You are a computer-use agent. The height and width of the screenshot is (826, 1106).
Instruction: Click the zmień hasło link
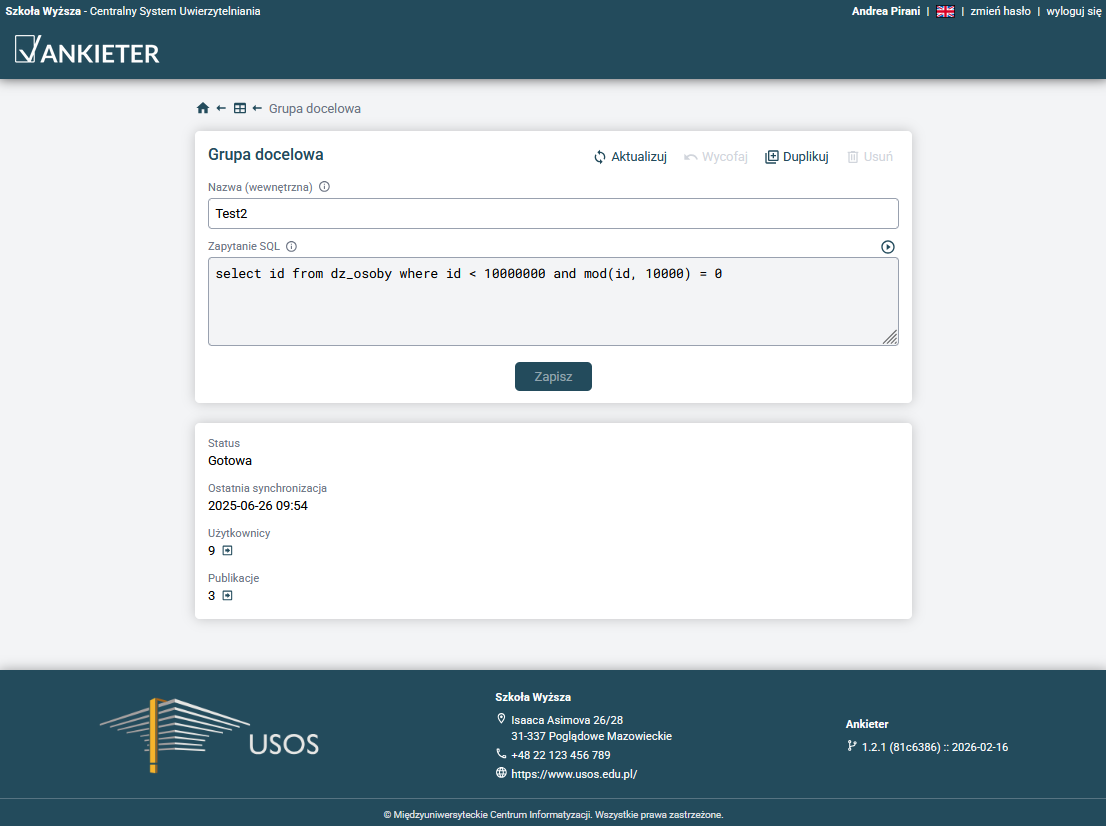tap(1000, 11)
